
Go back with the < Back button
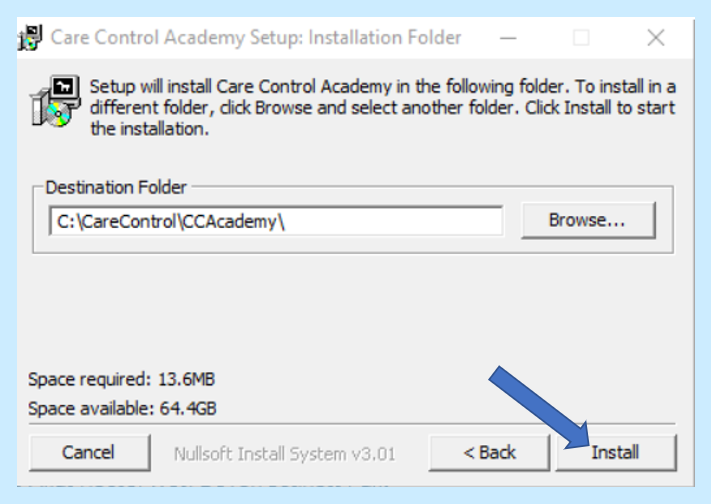coord(489,453)
